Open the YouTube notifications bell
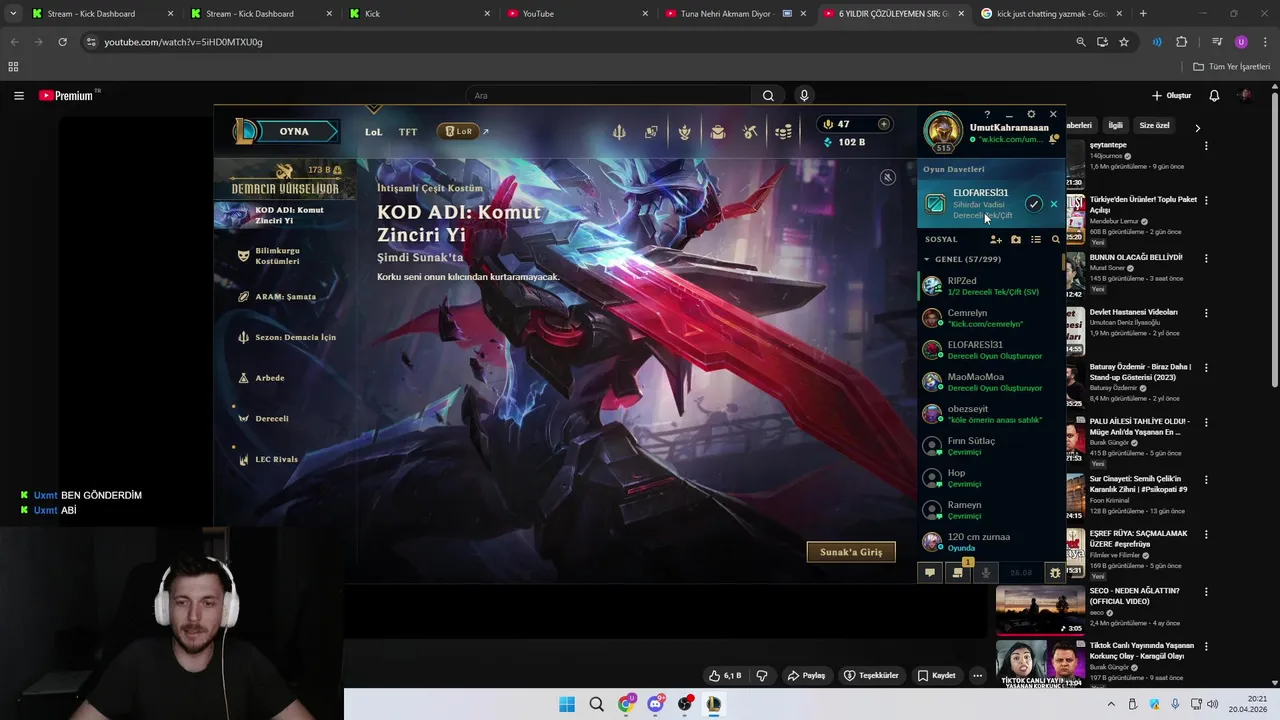1280x720 pixels. 1214,96
